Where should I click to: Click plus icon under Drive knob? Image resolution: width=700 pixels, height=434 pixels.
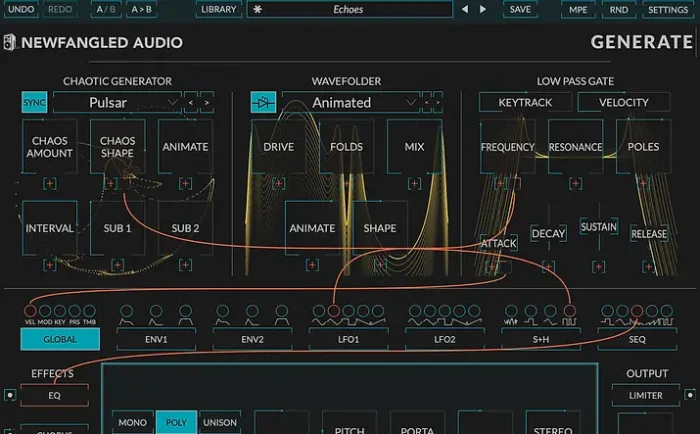click(x=278, y=182)
